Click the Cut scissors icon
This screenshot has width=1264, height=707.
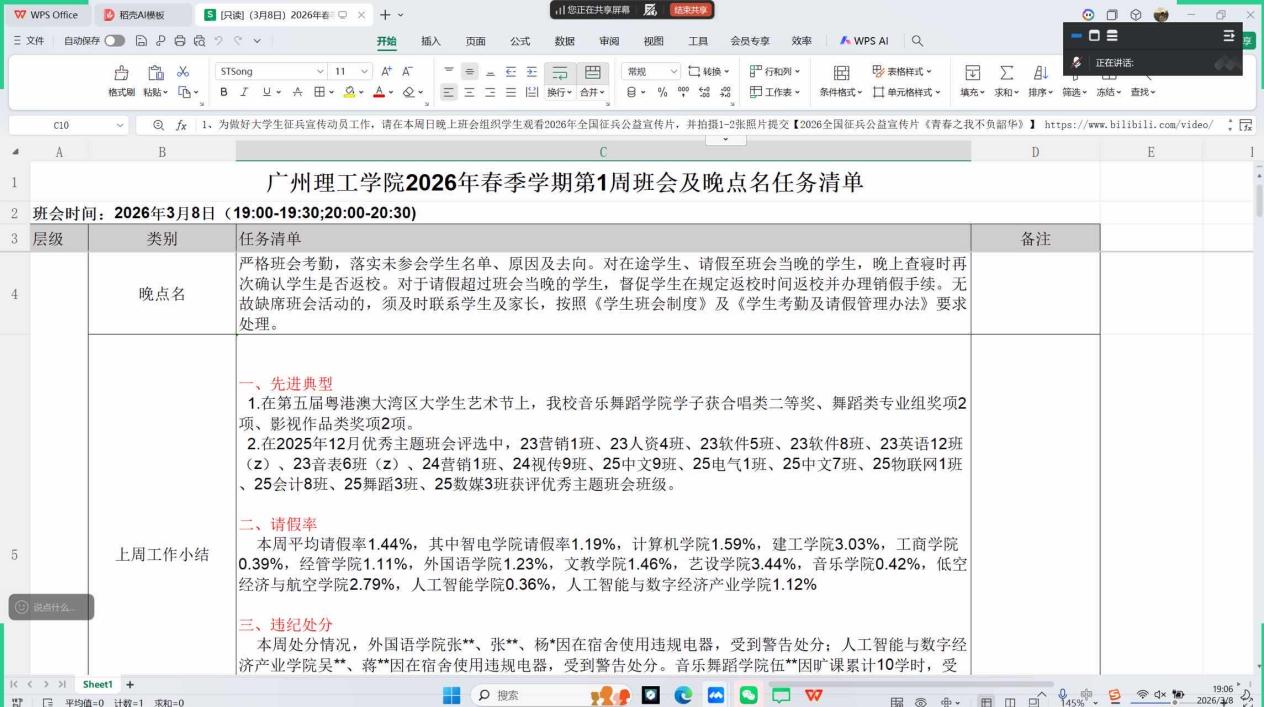tap(183, 72)
